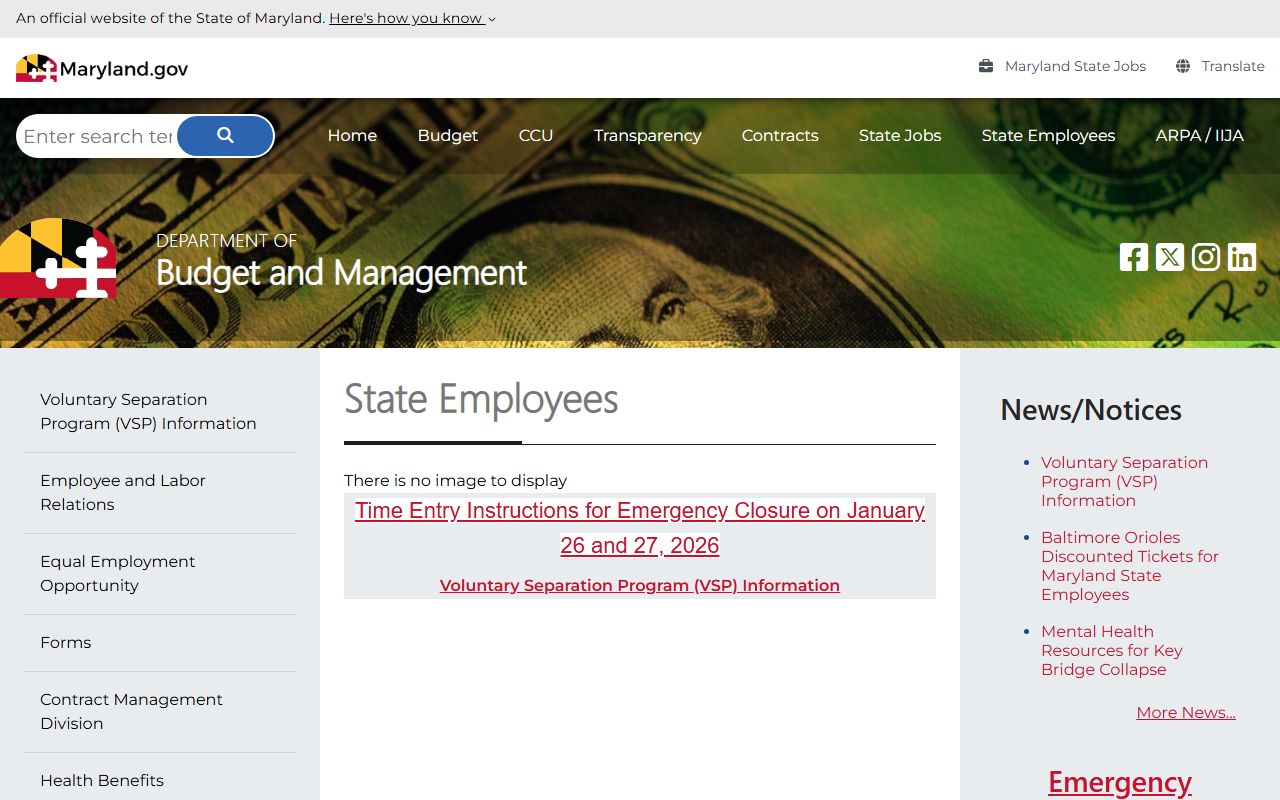
Task: Open News item Voluntary Separation Program (VSP) Information
Action: (1124, 481)
